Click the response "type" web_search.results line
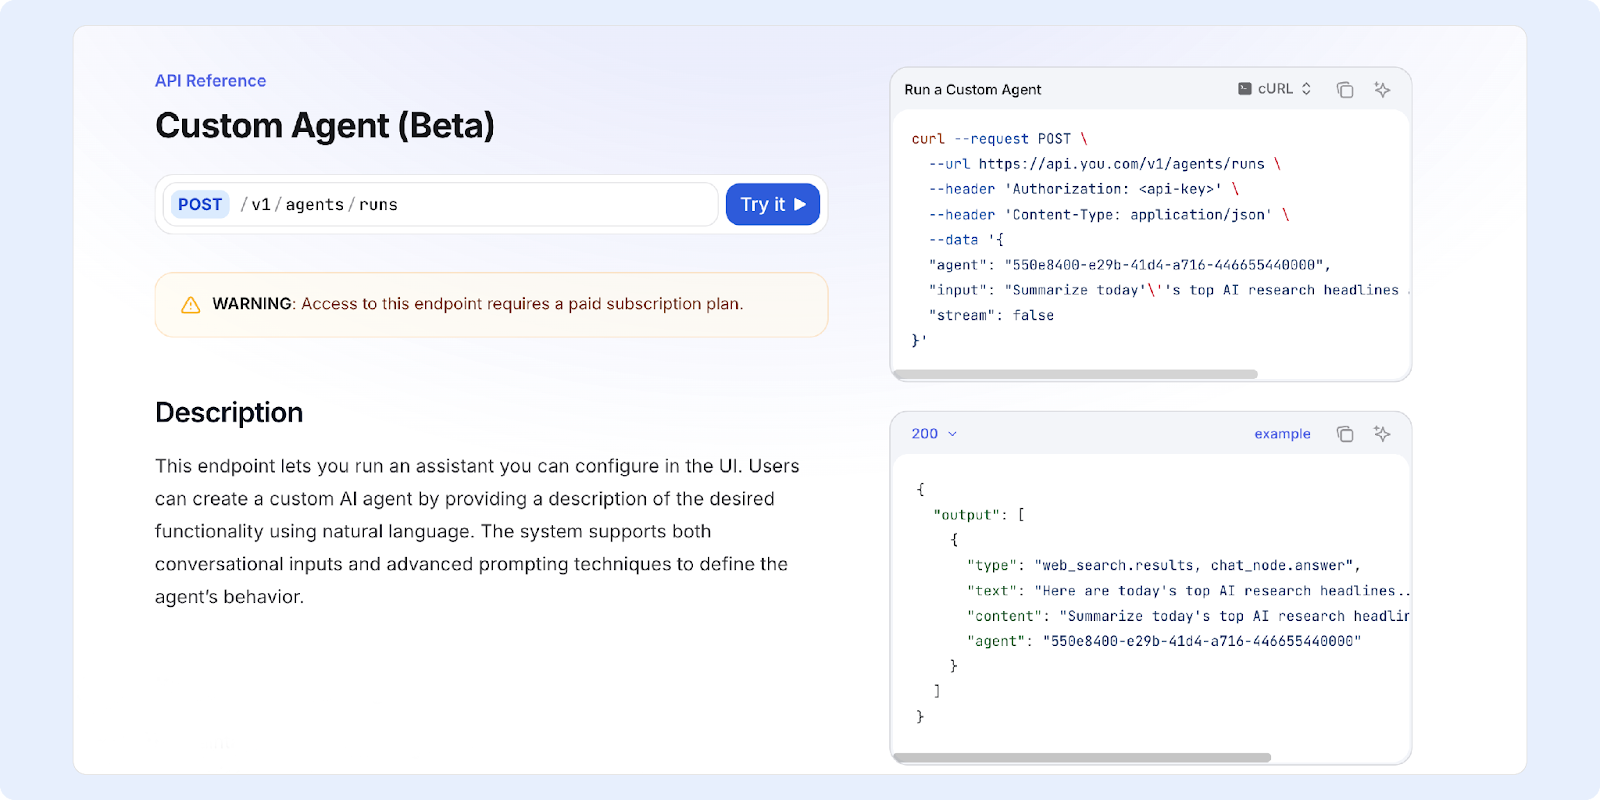 pyautogui.click(x=1164, y=566)
